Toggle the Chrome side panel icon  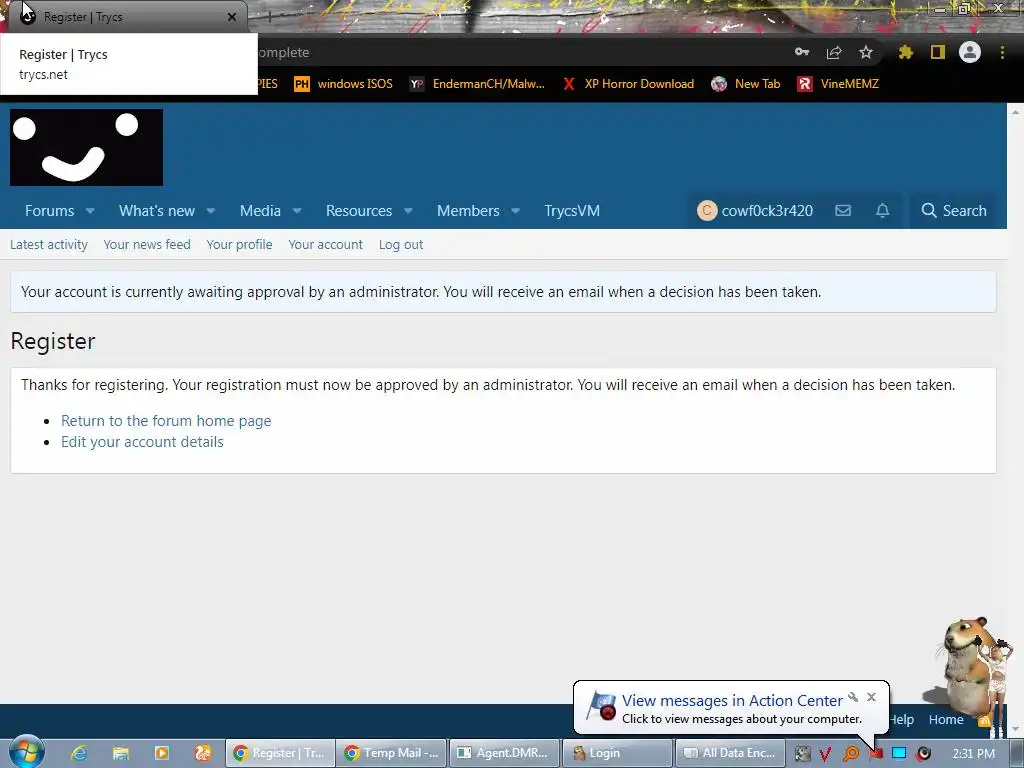pyautogui.click(x=938, y=52)
